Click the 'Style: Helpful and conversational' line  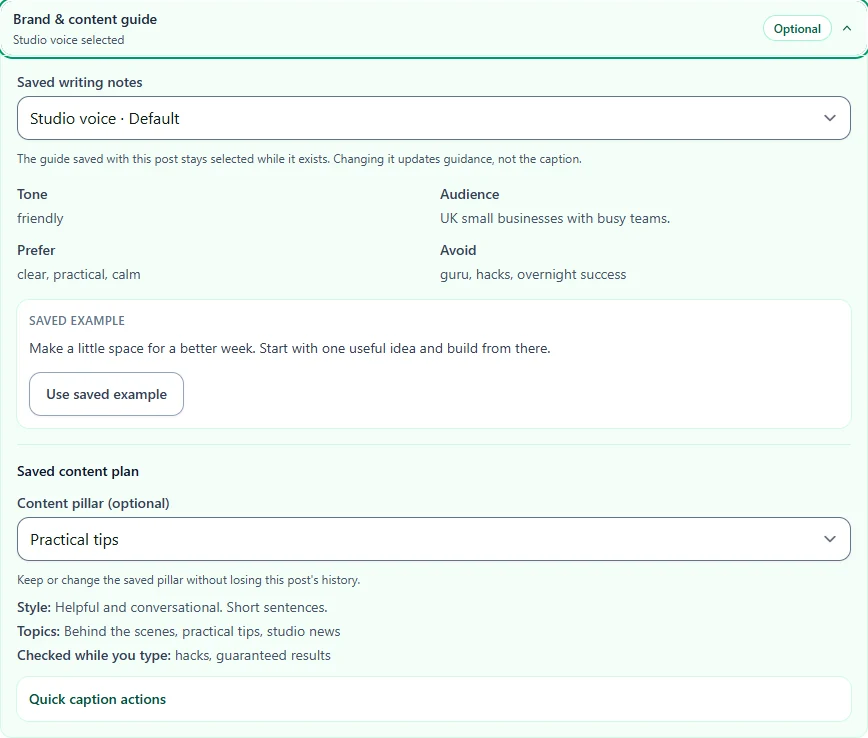click(172, 607)
